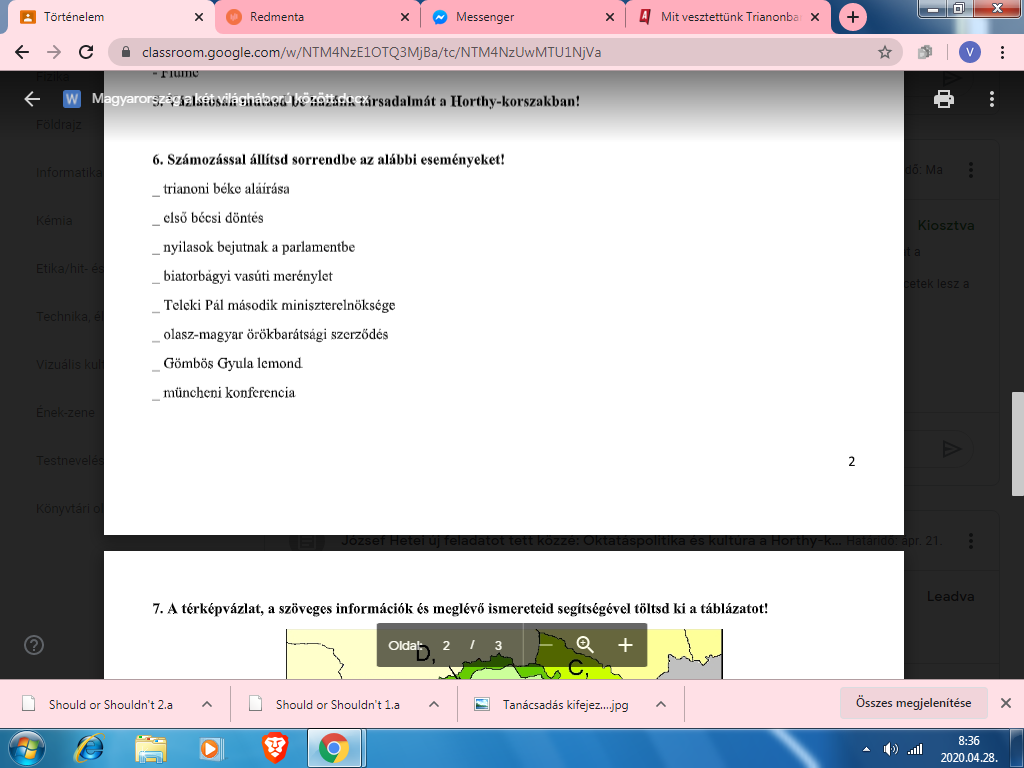Click the Összes megjelenítése button
1024x768 pixels.
(913, 703)
